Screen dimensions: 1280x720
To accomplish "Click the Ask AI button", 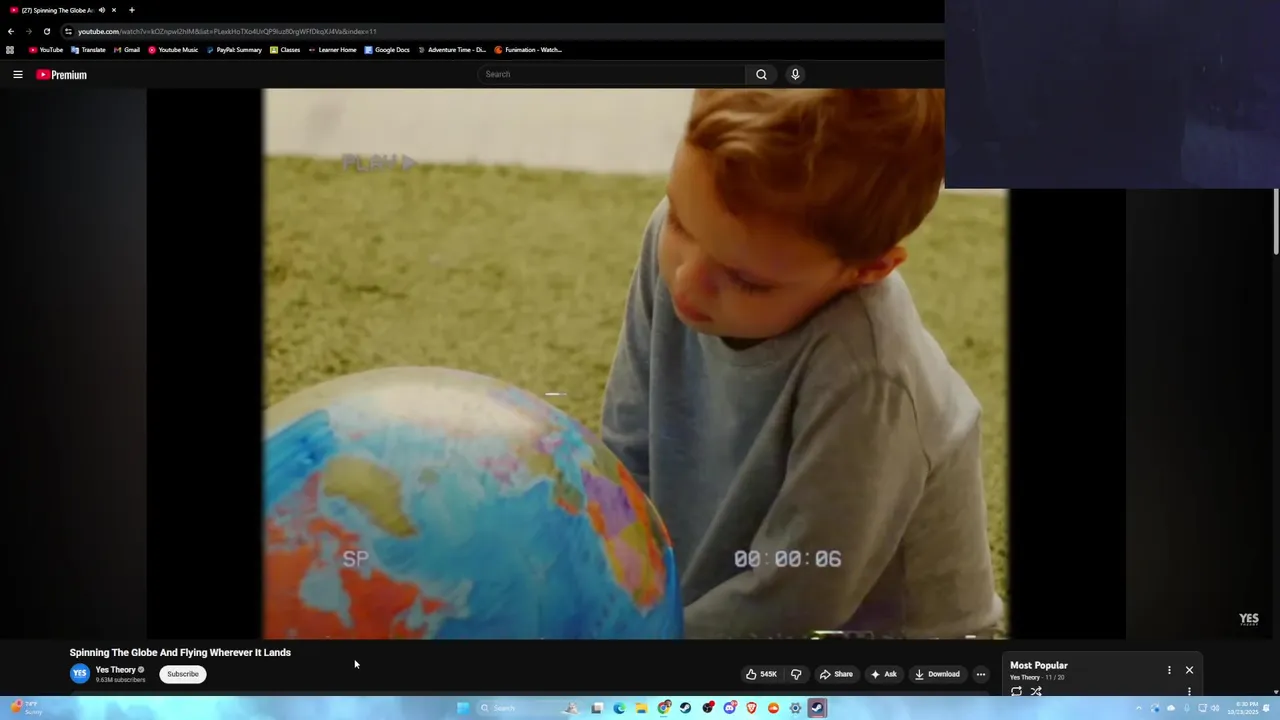I will coord(884,674).
